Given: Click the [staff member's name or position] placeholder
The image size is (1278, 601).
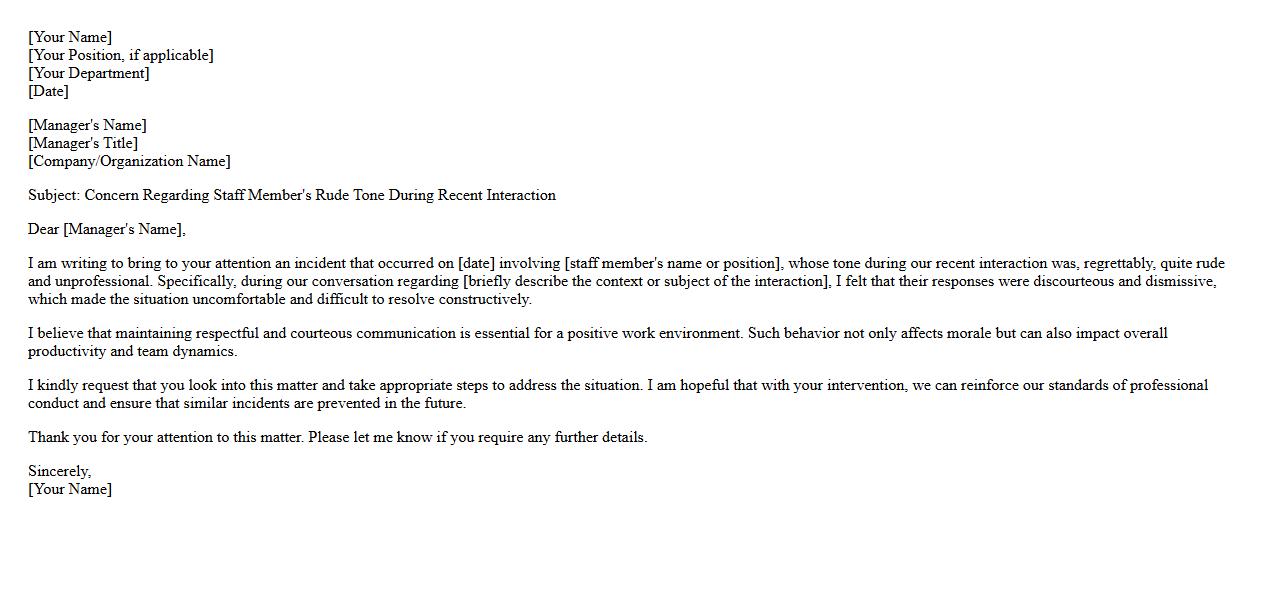Looking at the screenshot, I should [x=672, y=263].
